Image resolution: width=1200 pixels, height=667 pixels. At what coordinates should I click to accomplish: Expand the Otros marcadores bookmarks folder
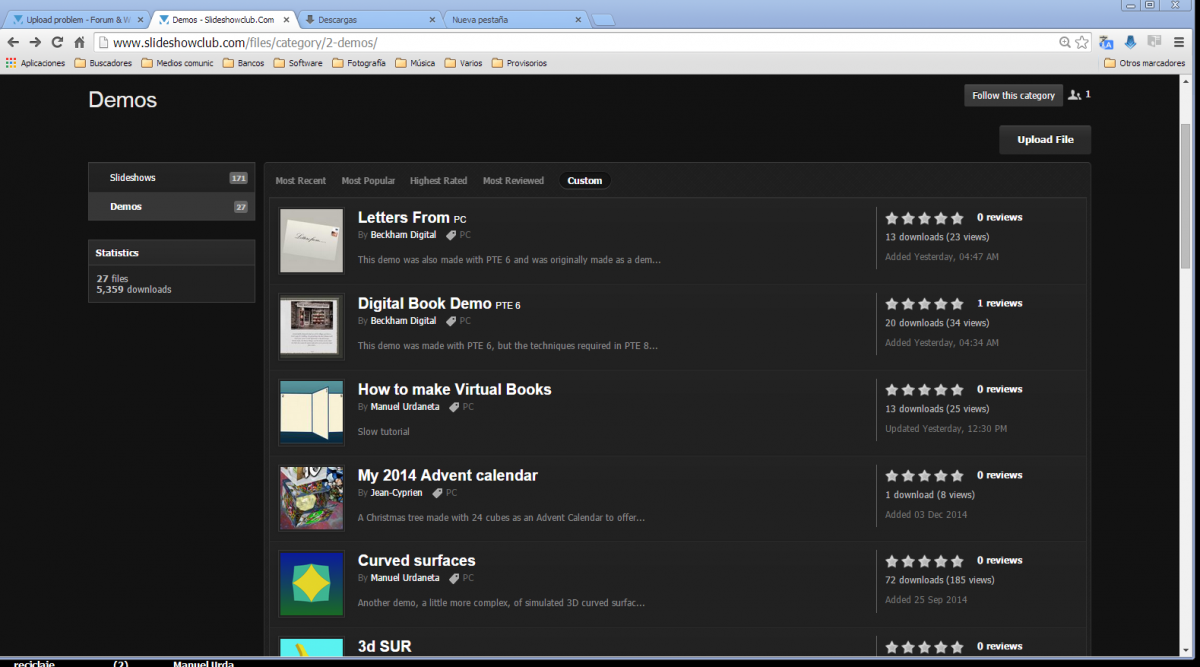(1144, 63)
